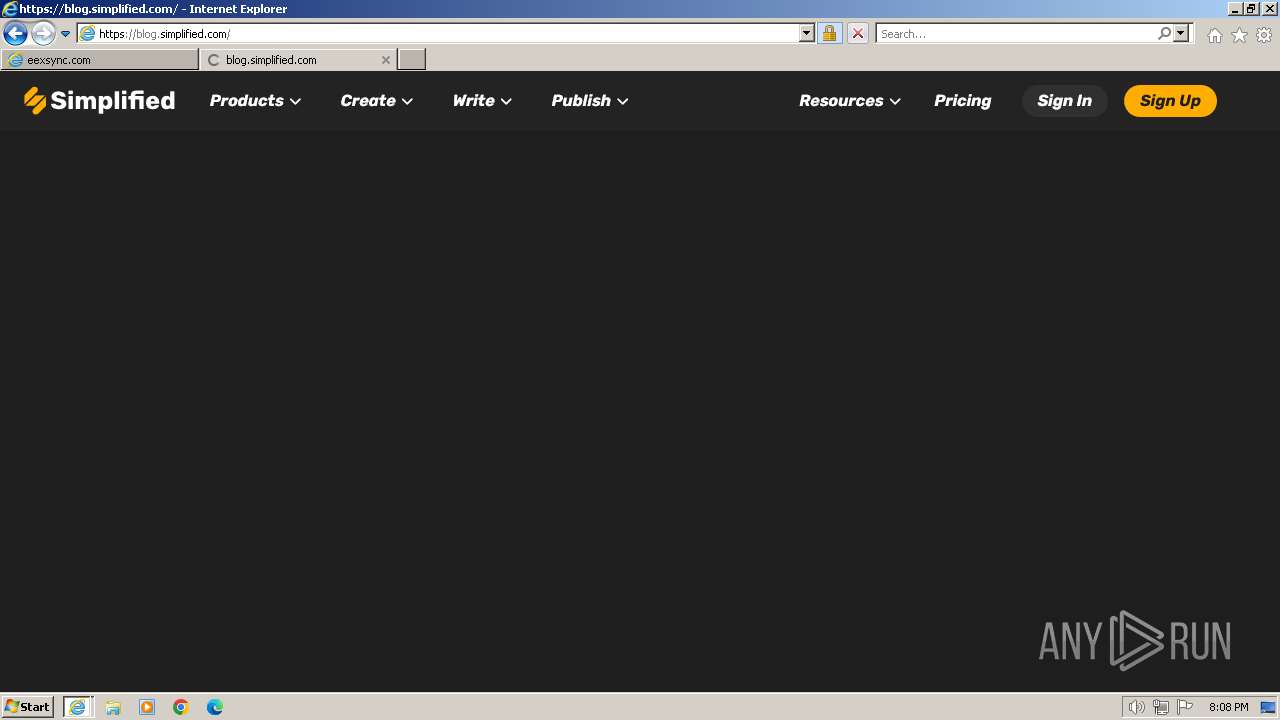Screen dimensions: 1280x720
Task: Open a new blank tab button
Action: click(x=412, y=60)
